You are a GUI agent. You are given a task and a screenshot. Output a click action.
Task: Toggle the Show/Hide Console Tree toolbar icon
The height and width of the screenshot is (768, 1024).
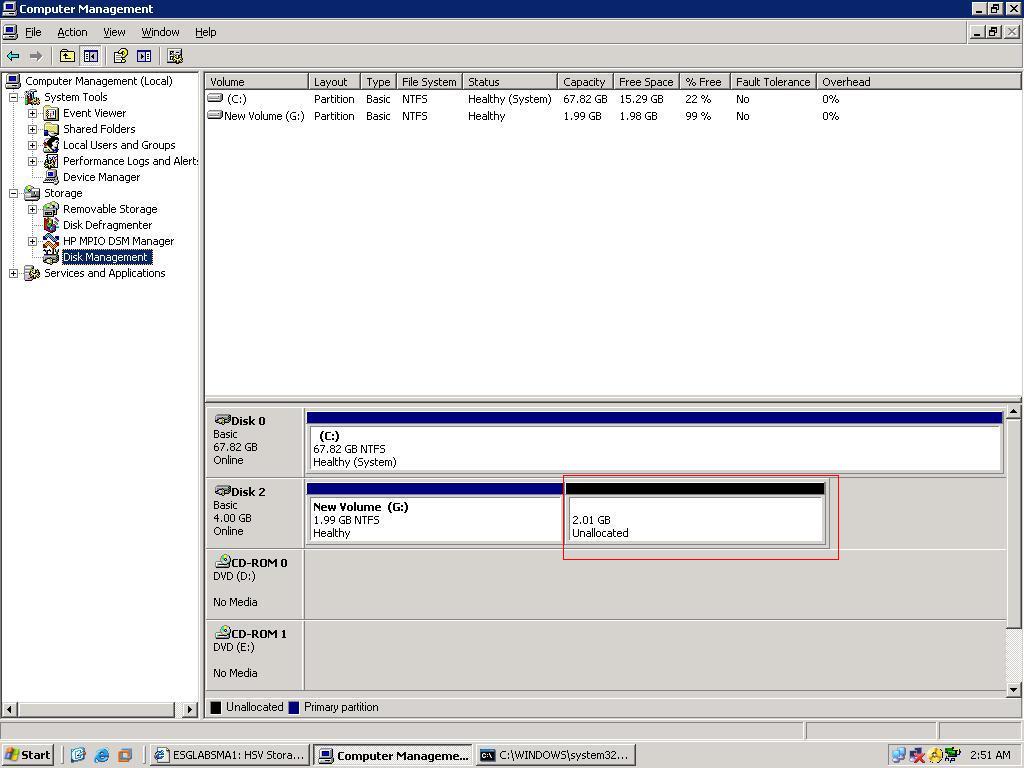click(91, 56)
